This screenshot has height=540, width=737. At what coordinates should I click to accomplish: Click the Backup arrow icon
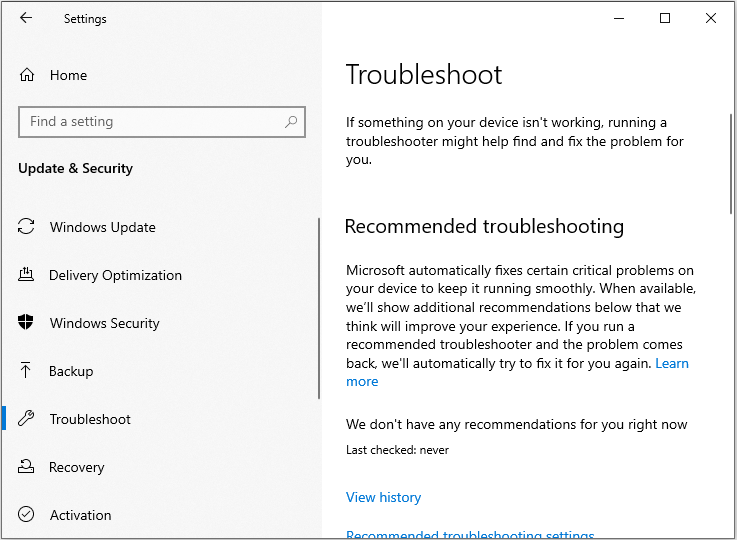point(27,371)
